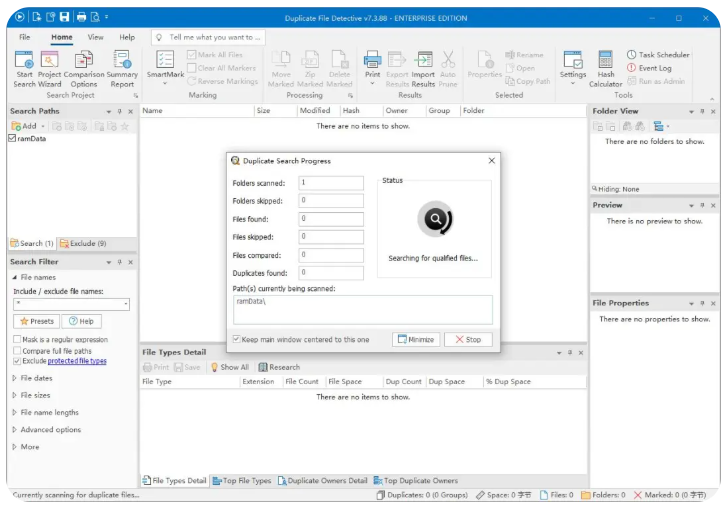Close the Duplicate Search Progress dialog
This screenshot has height=510, width=727.
click(x=492, y=160)
